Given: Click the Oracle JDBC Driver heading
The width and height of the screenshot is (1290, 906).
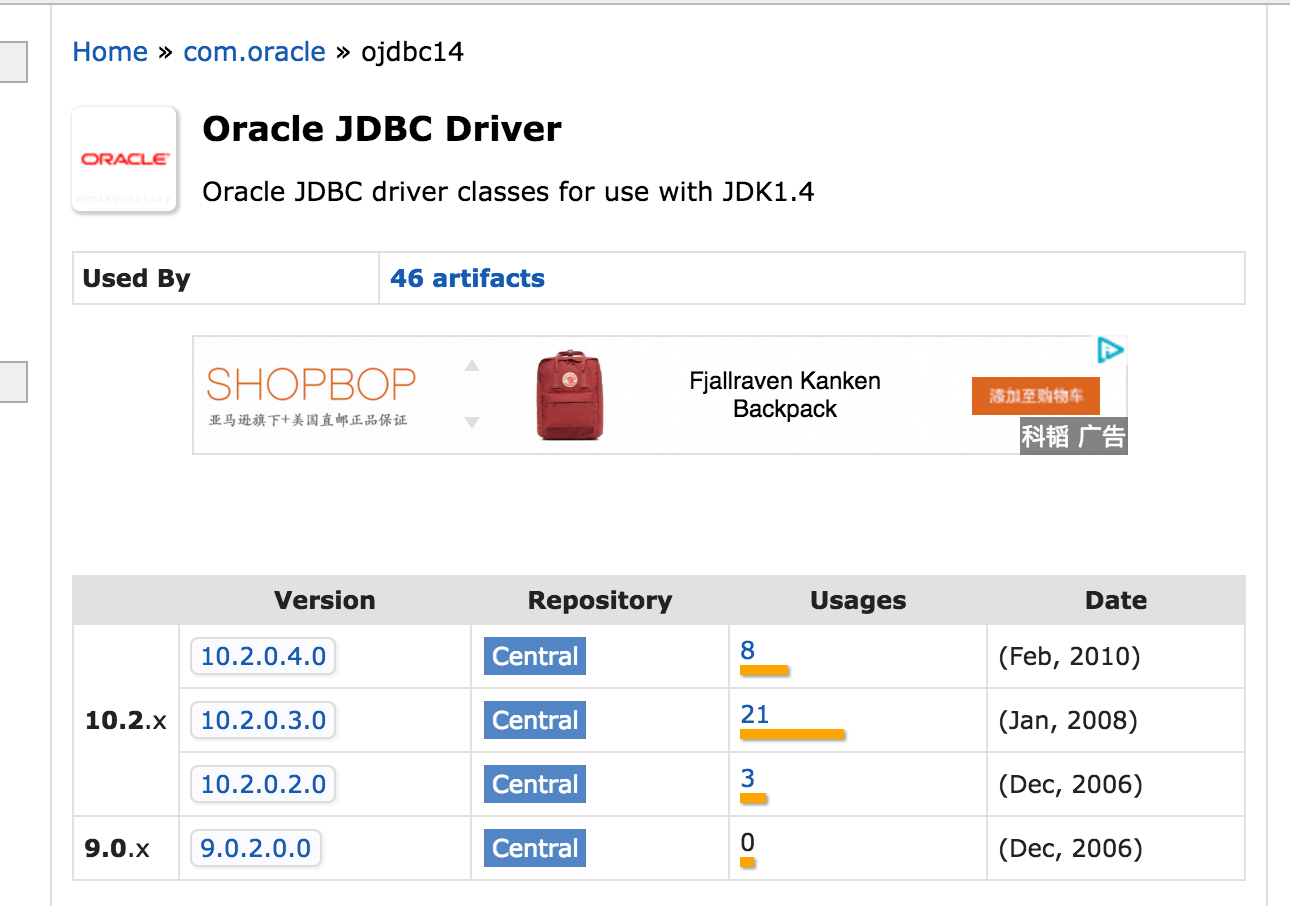Looking at the screenshot, I should pos(382,129).
